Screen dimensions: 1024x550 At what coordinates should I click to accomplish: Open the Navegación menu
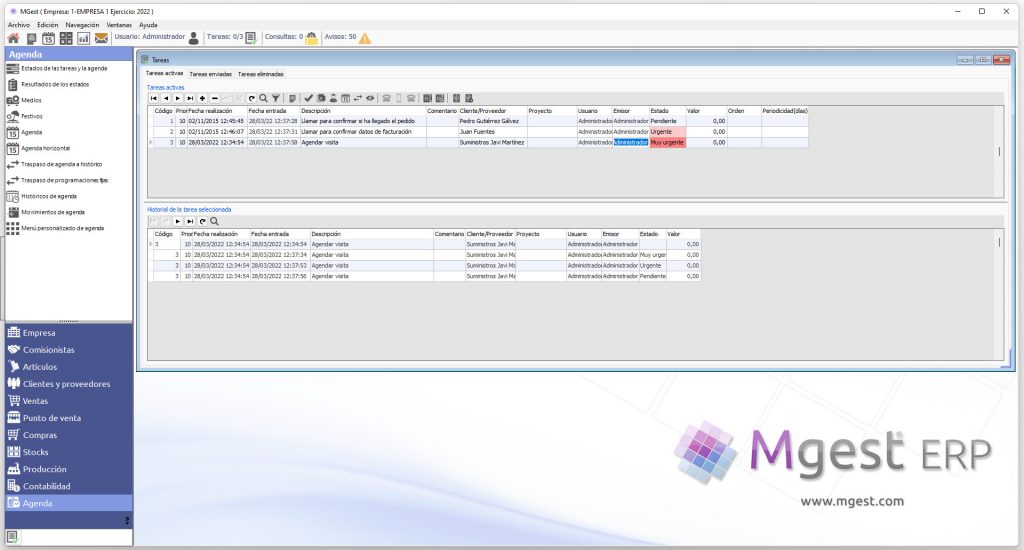(82, 25)
